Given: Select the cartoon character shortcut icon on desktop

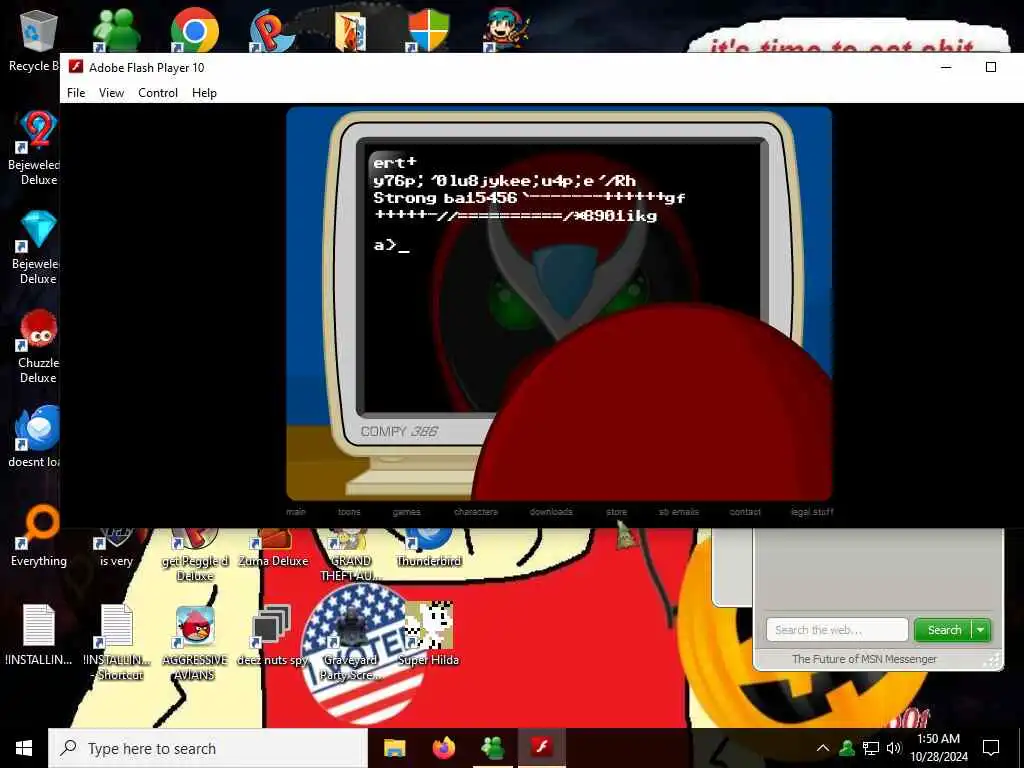Looking at the screenshot, I should pos(507,30).
